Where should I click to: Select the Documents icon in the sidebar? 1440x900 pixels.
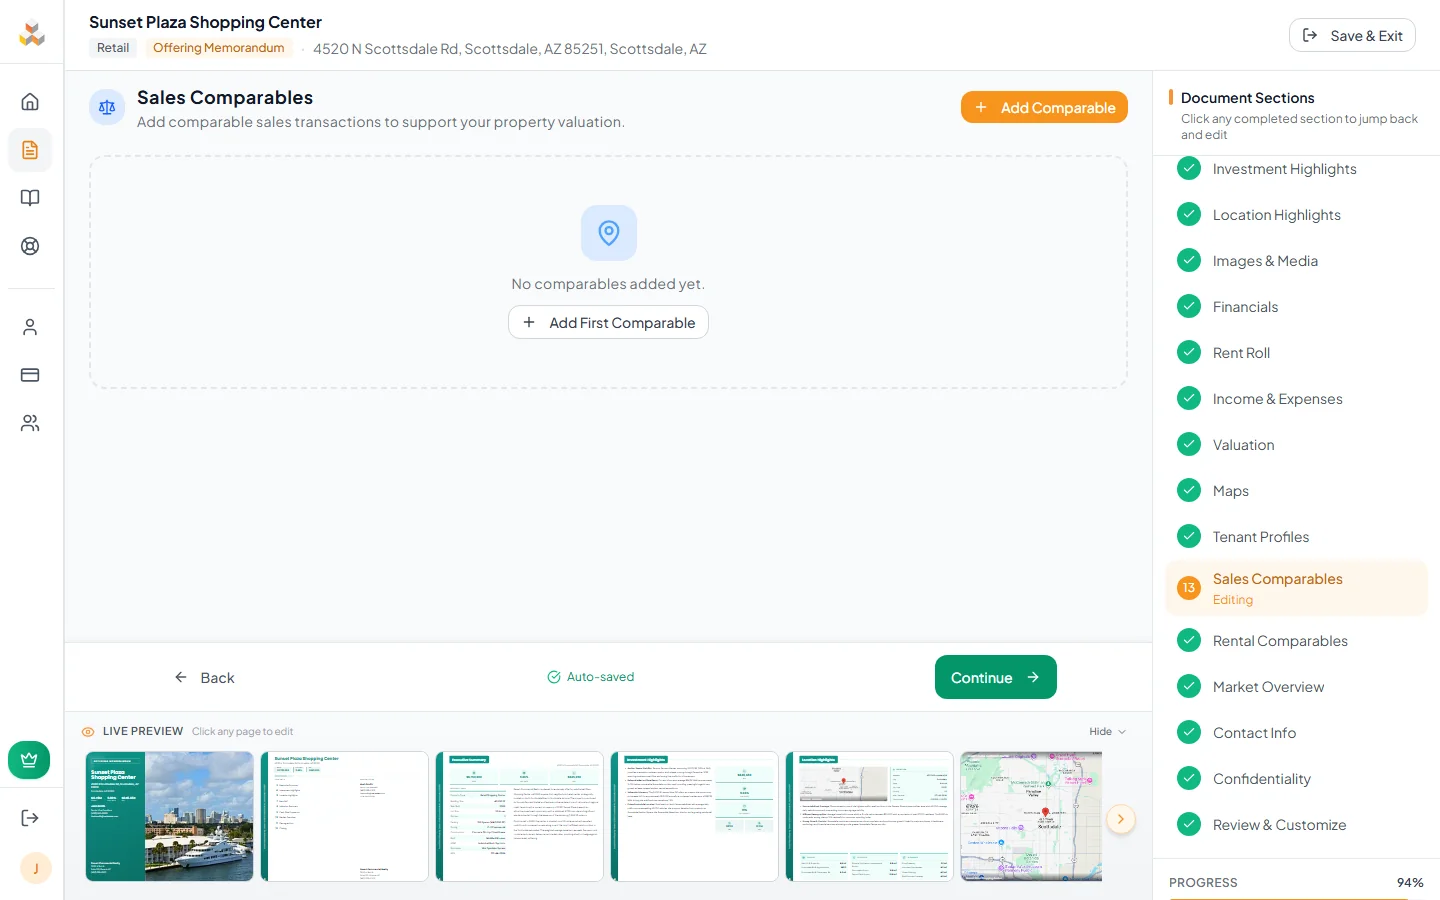(x=30, y=150)
